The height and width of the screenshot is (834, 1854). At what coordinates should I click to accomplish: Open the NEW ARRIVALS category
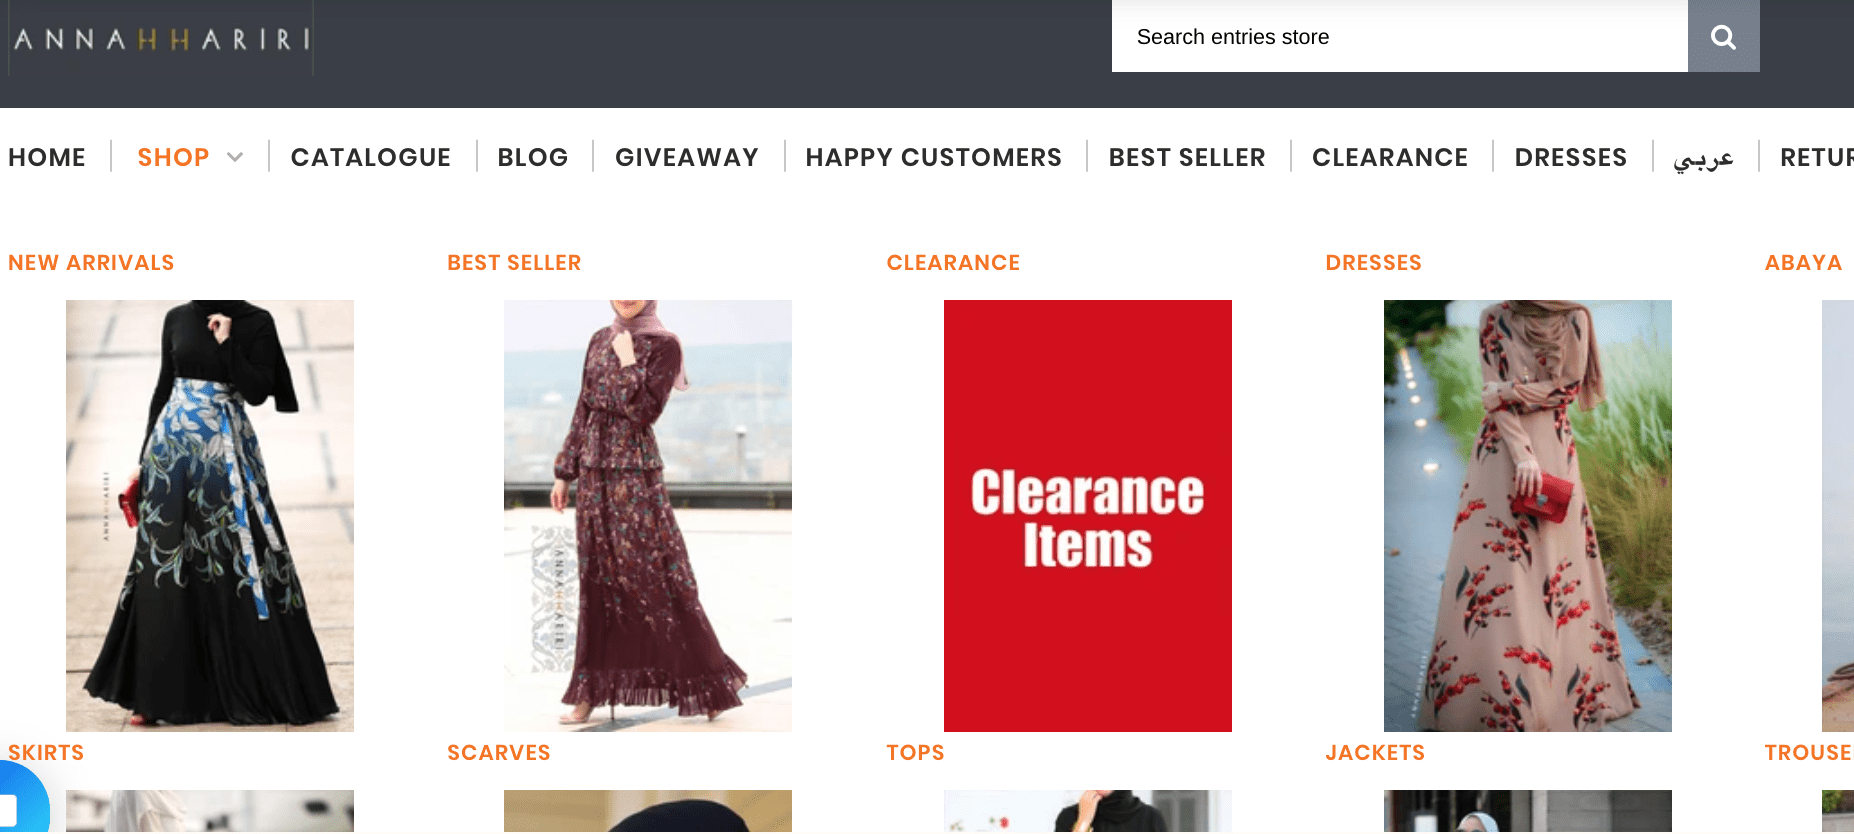91,262
